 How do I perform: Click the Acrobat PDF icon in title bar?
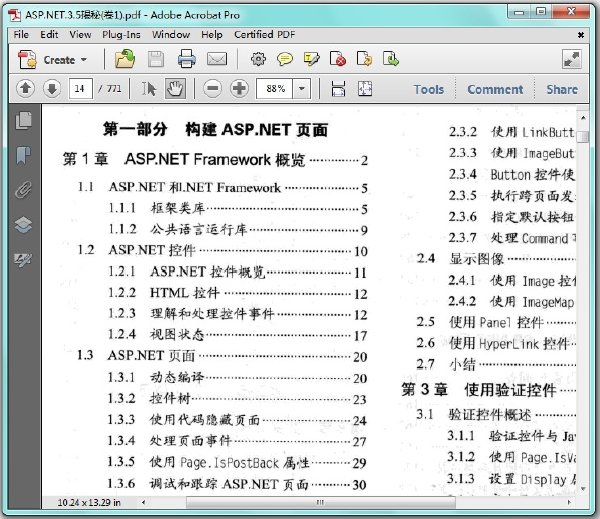coord(15,15)
